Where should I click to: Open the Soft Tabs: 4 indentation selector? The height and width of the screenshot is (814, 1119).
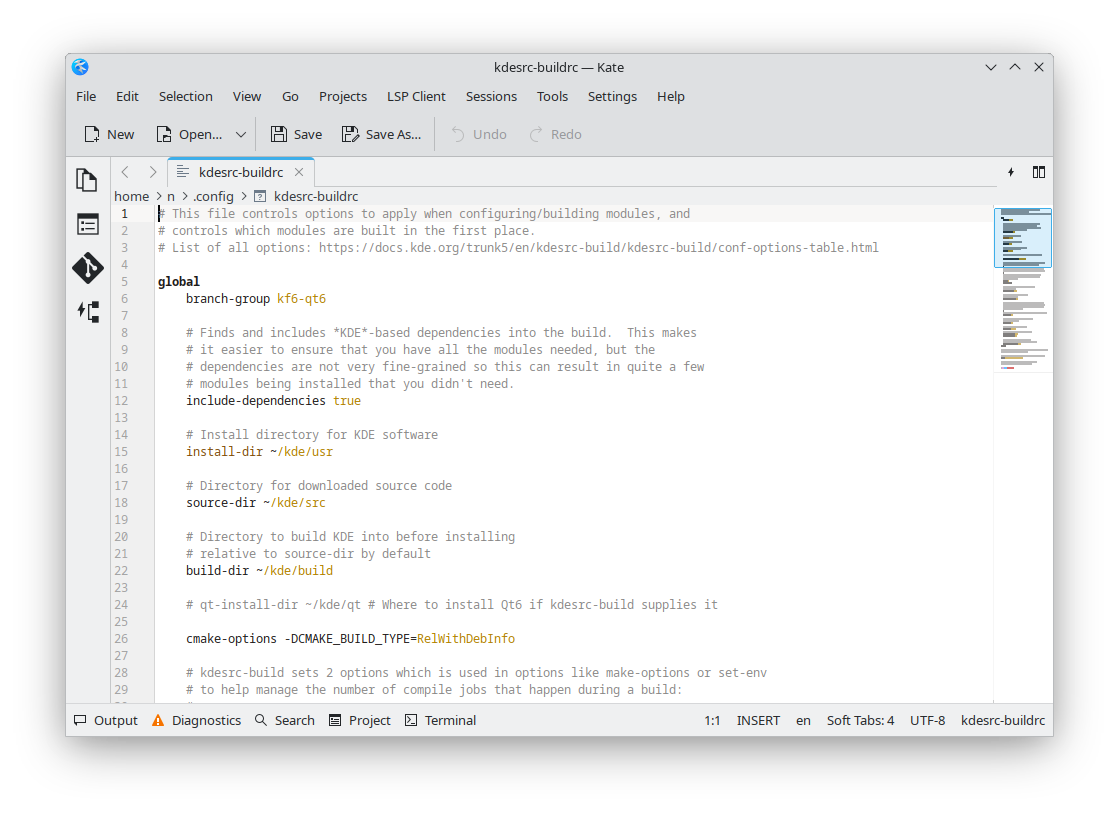860,720
